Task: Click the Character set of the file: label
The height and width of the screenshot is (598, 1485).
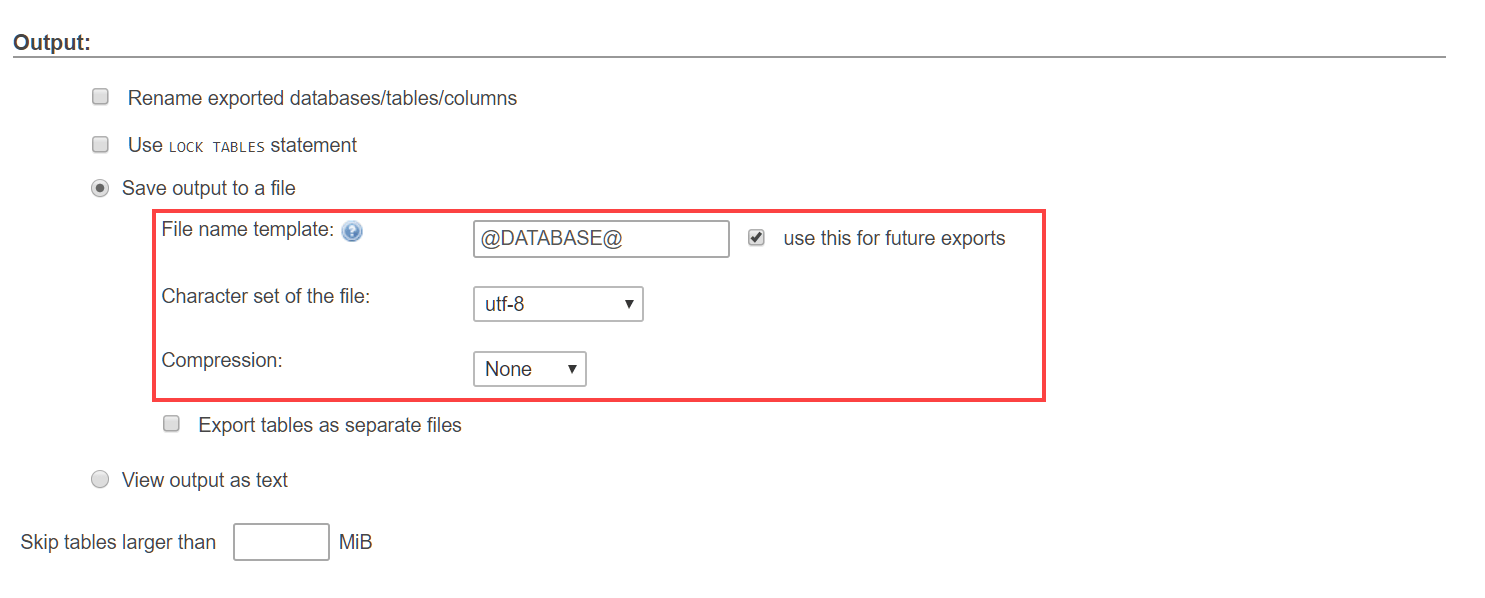Action: pyautogui.click(x=266, y=296)
